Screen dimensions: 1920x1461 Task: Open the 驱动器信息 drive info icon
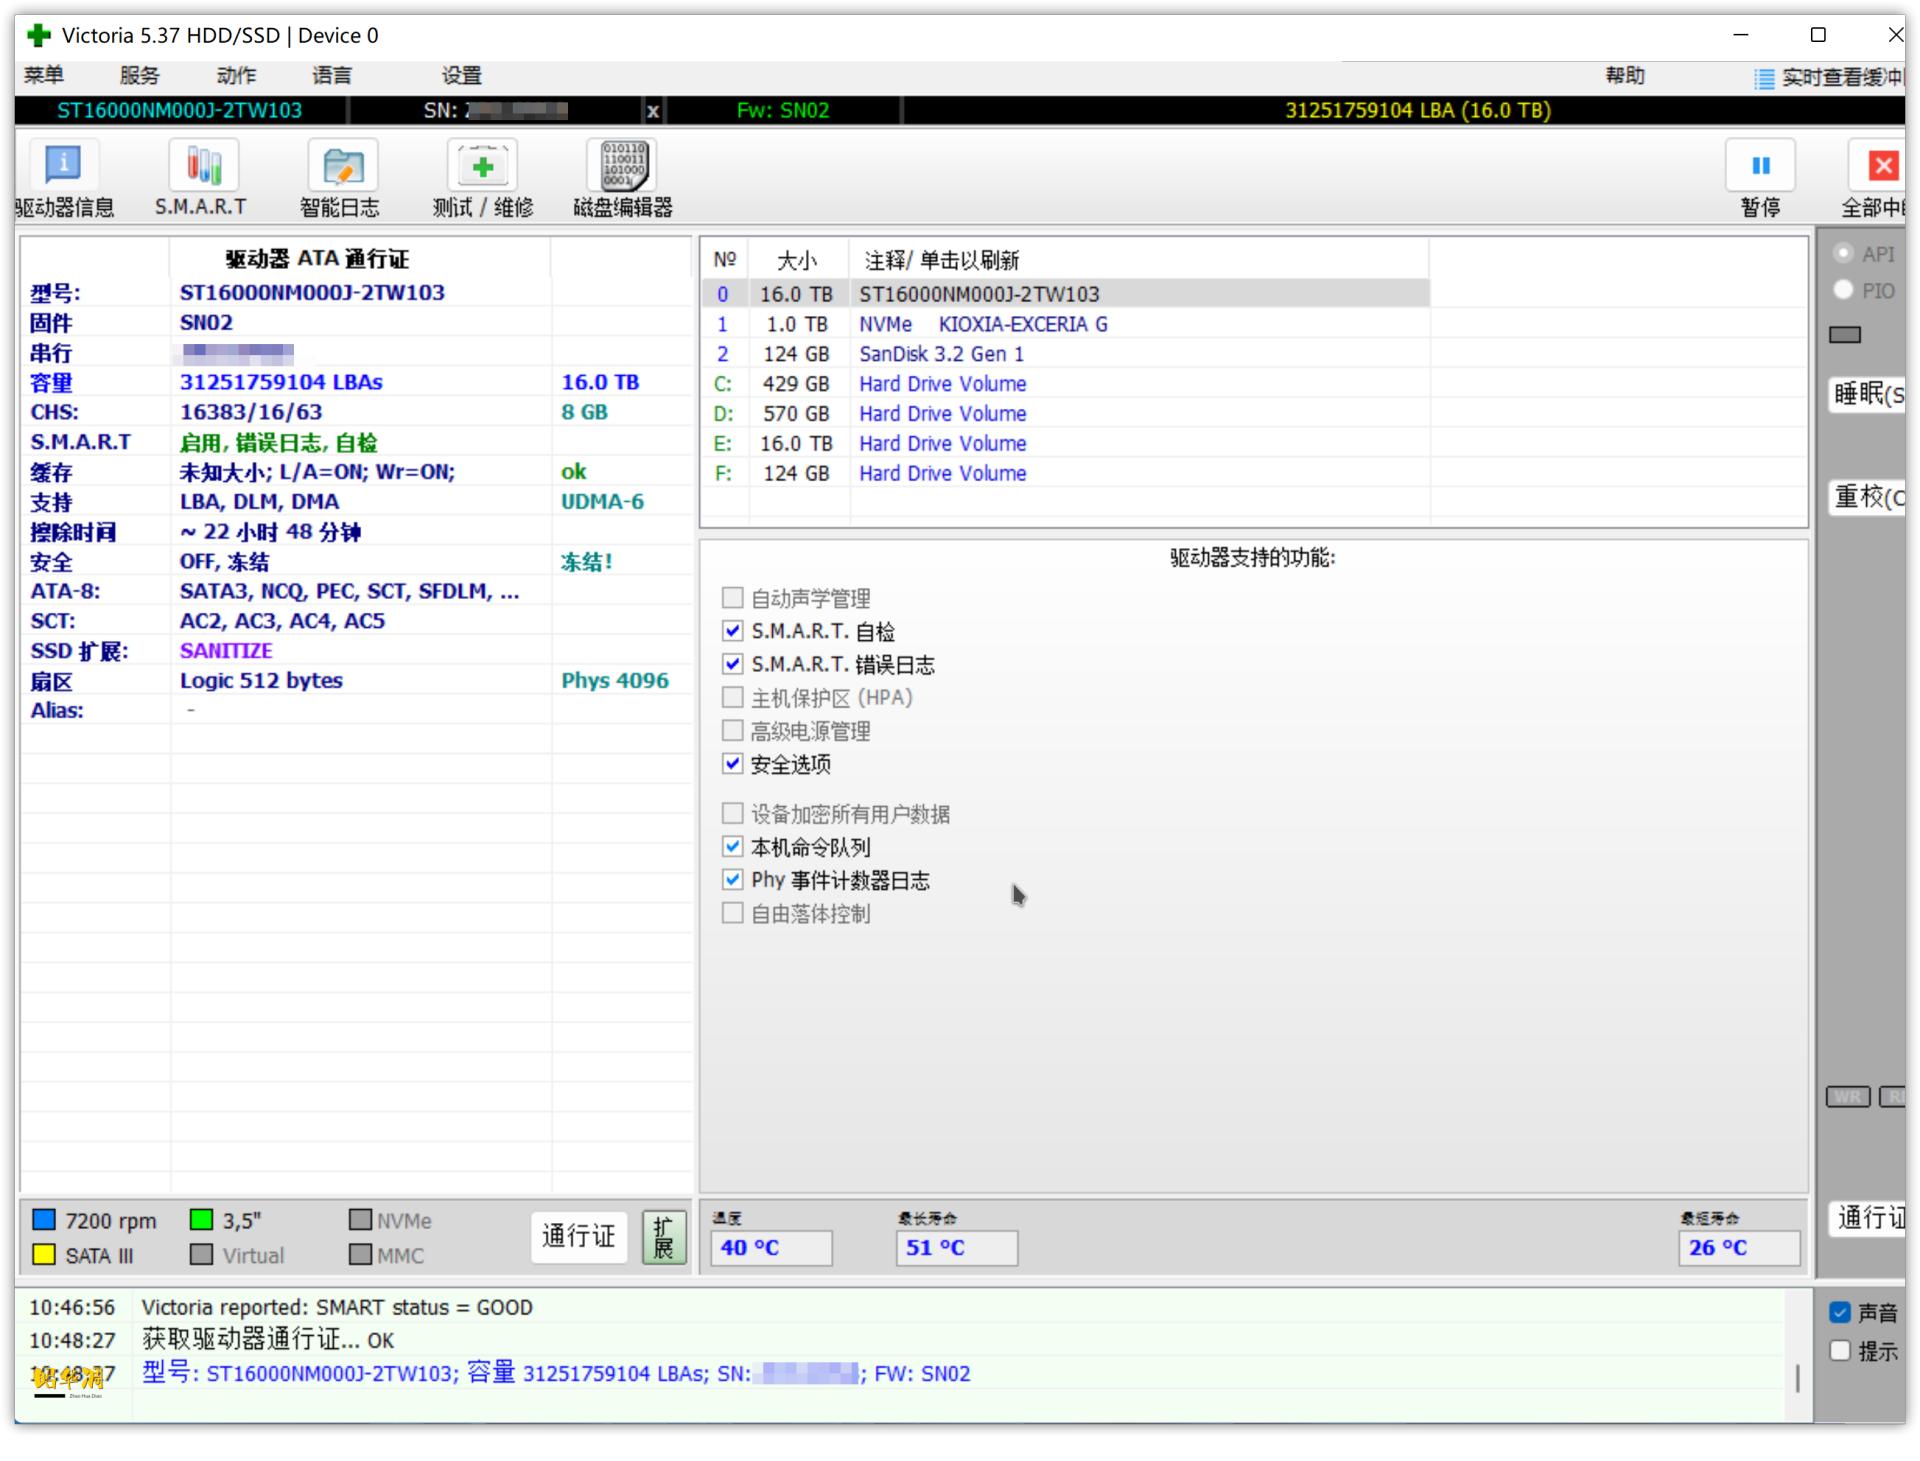(x=63, y=166)
